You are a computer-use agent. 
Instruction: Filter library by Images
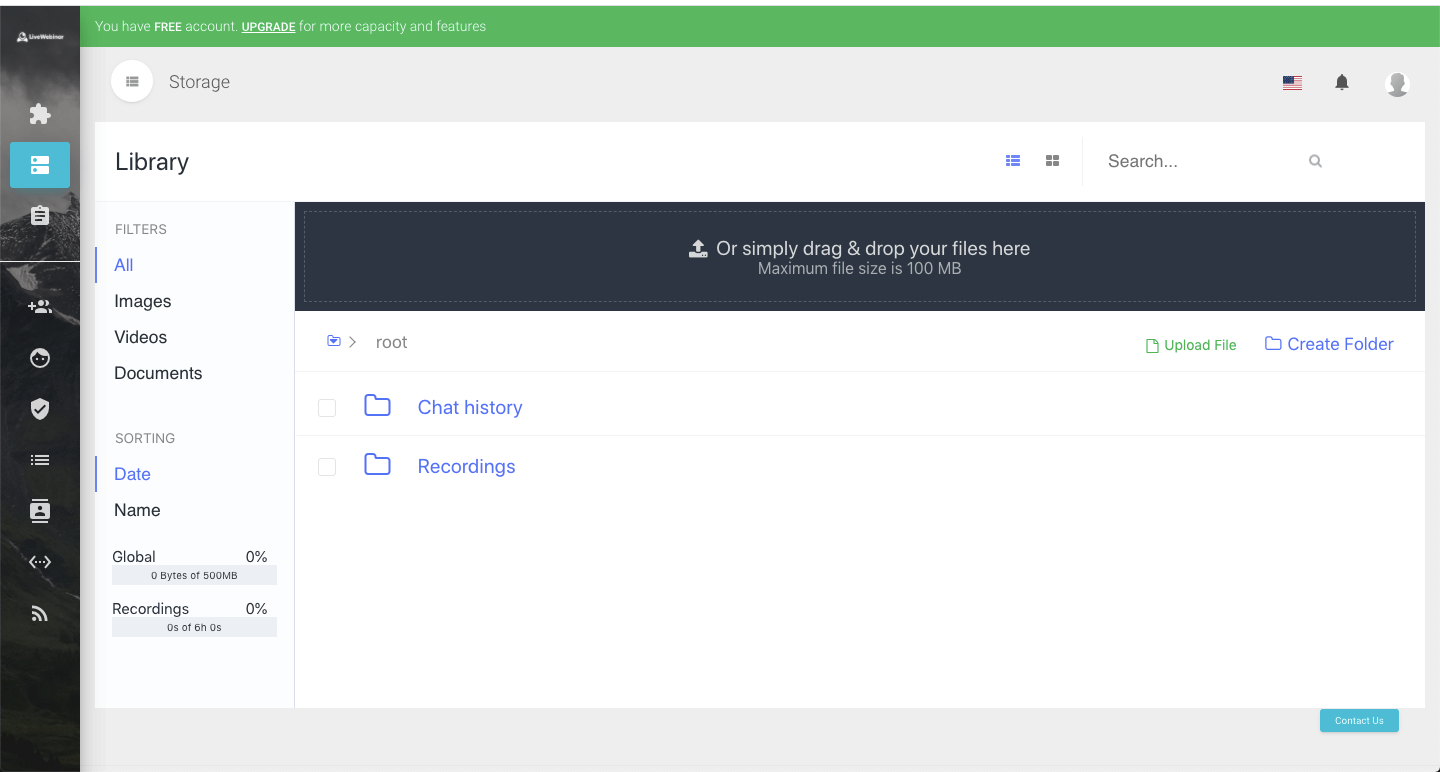[143, 301]
